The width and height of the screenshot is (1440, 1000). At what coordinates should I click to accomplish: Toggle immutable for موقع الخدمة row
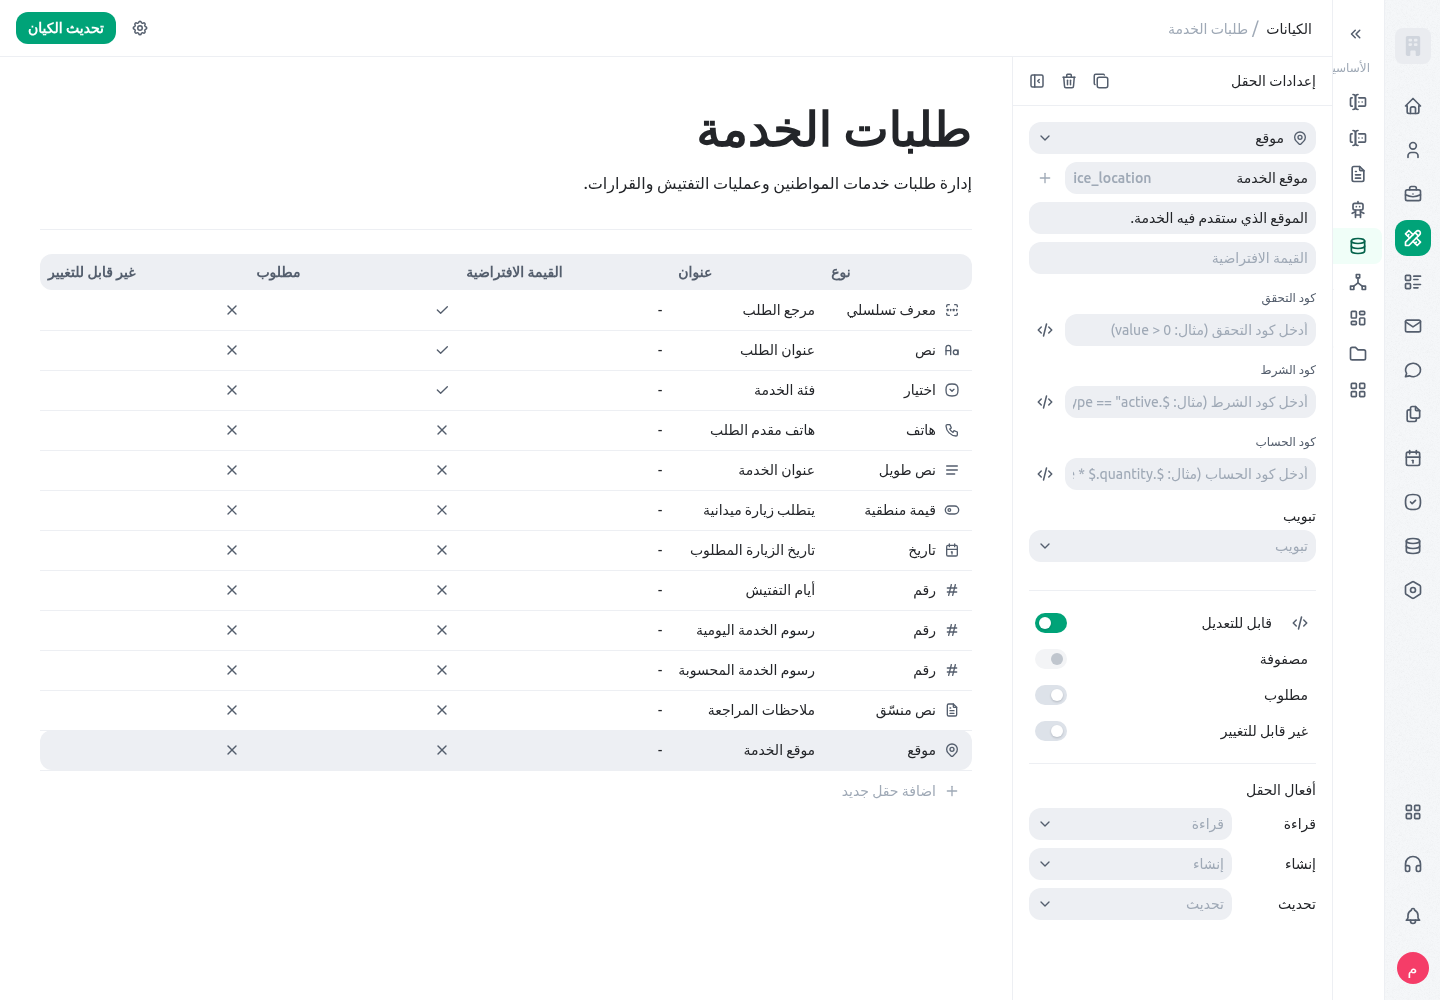[x=232, y=750]
